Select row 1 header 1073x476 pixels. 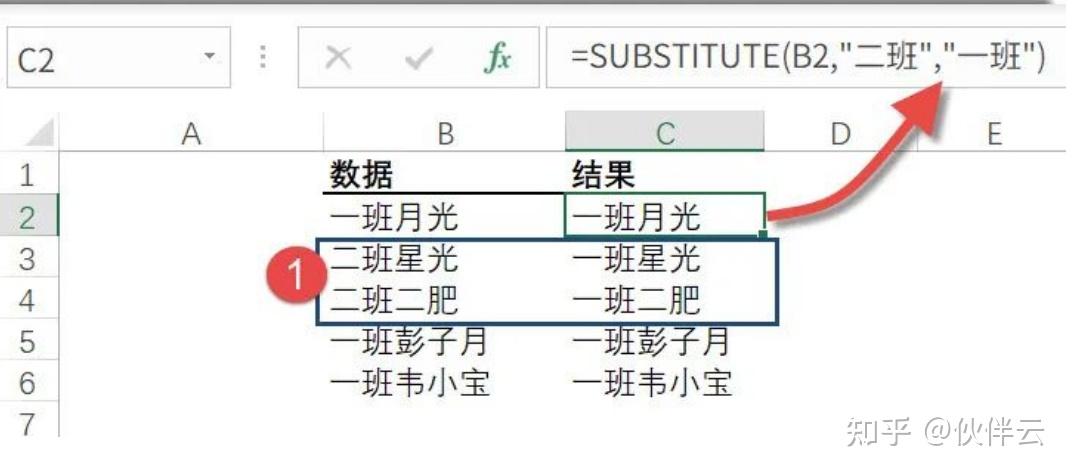pos(27,176)
